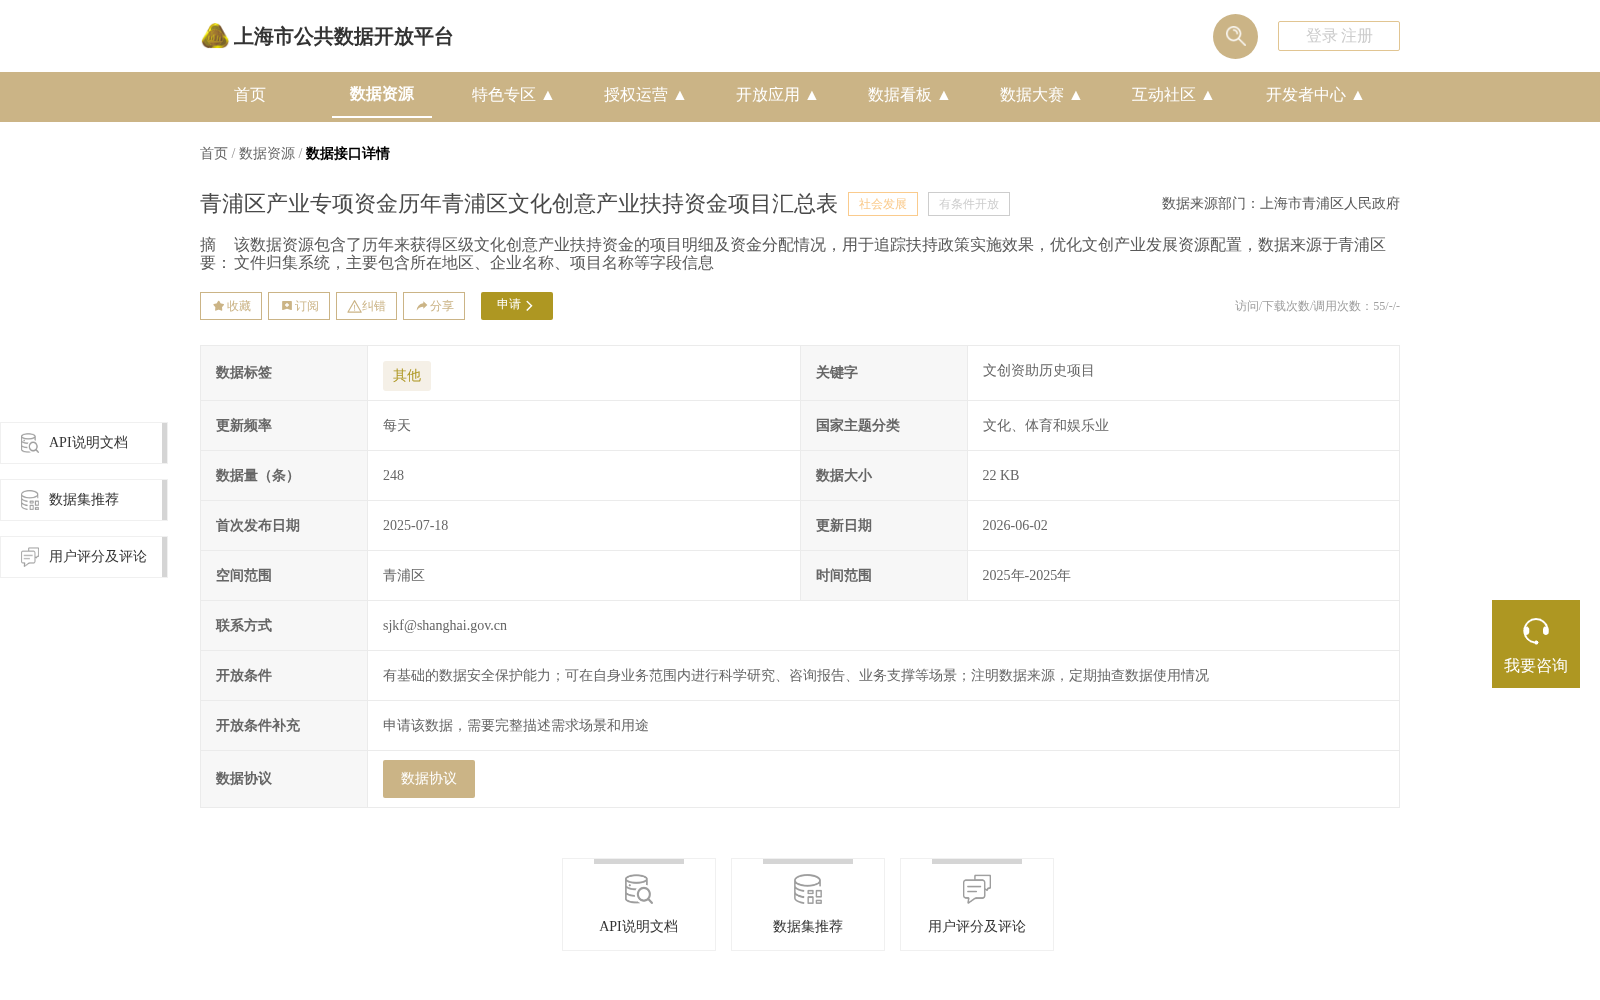Jump to API说明文档 from left sidebar label
This screenshot has width=1600, height=1000.
pos(88,443)
